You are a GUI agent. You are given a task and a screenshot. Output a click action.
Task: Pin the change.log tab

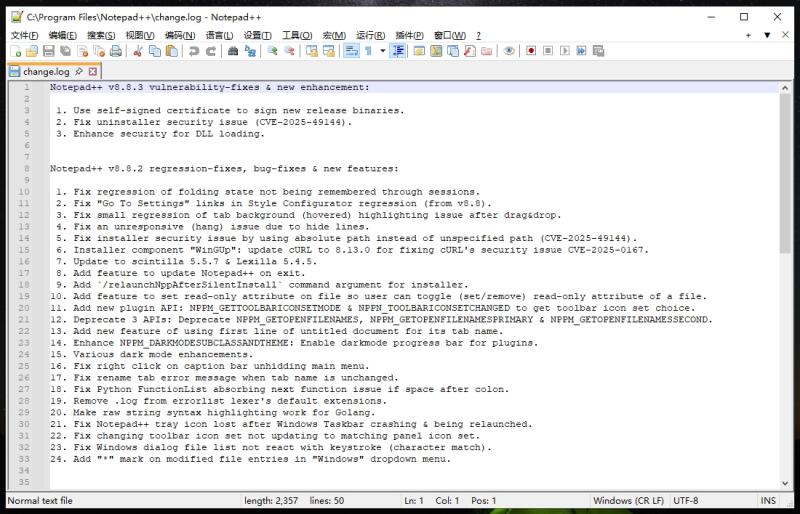(79, 71)
